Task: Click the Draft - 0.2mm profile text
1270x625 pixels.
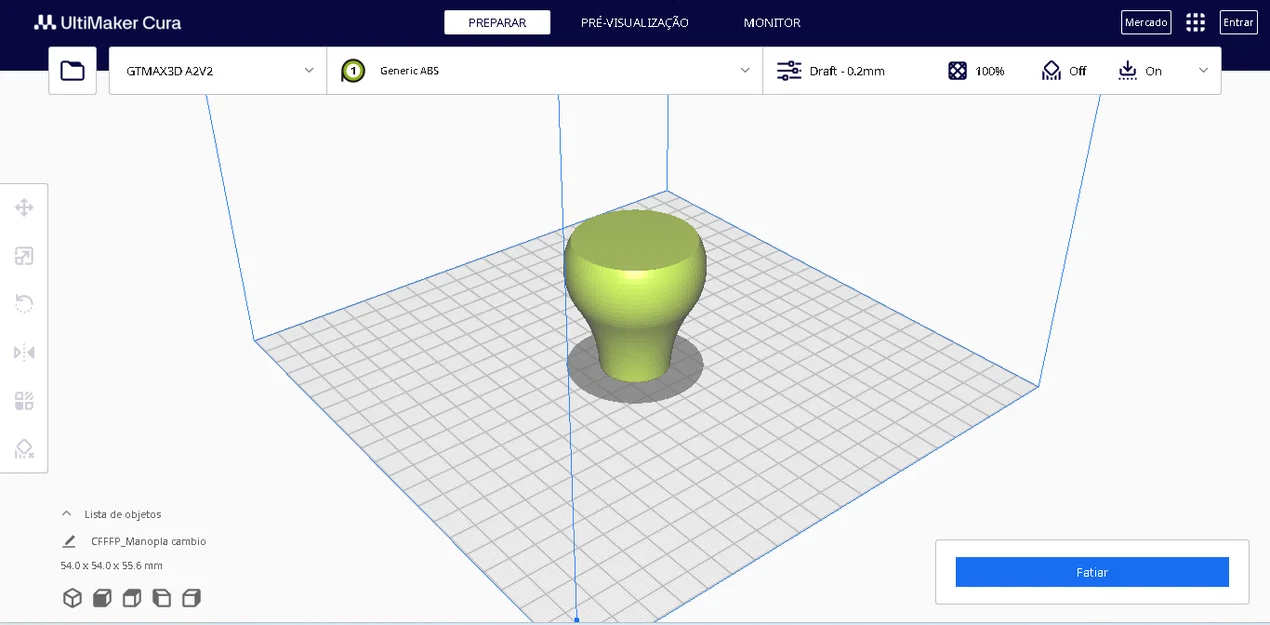Action: [847, 71]
